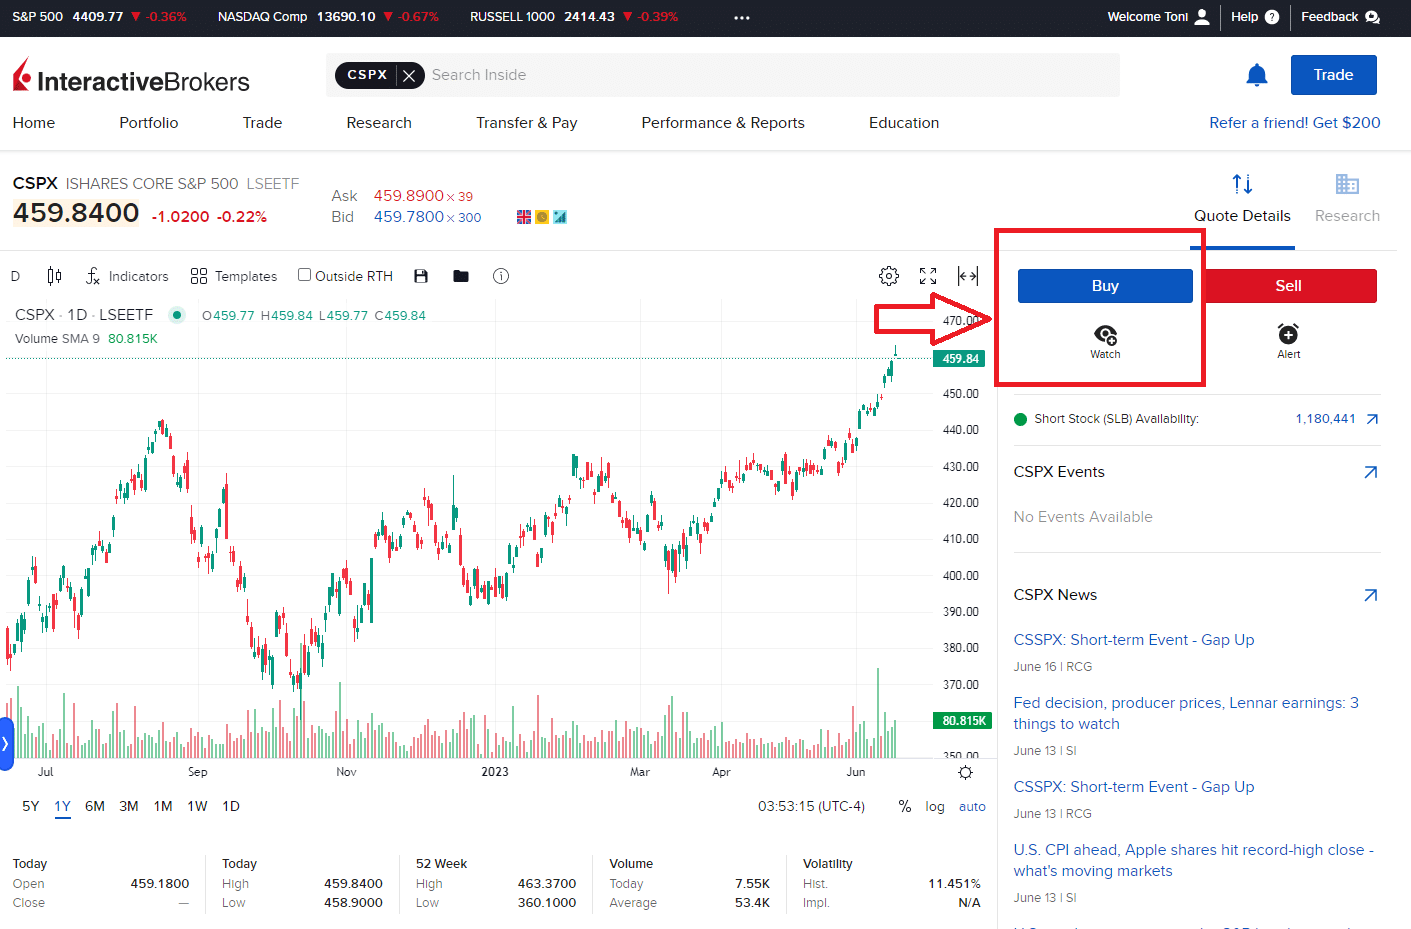Set an Alert with the alarm clock icon
Image resolution: width=1411 pixels, height=929 pixels.
[1288, 334]
